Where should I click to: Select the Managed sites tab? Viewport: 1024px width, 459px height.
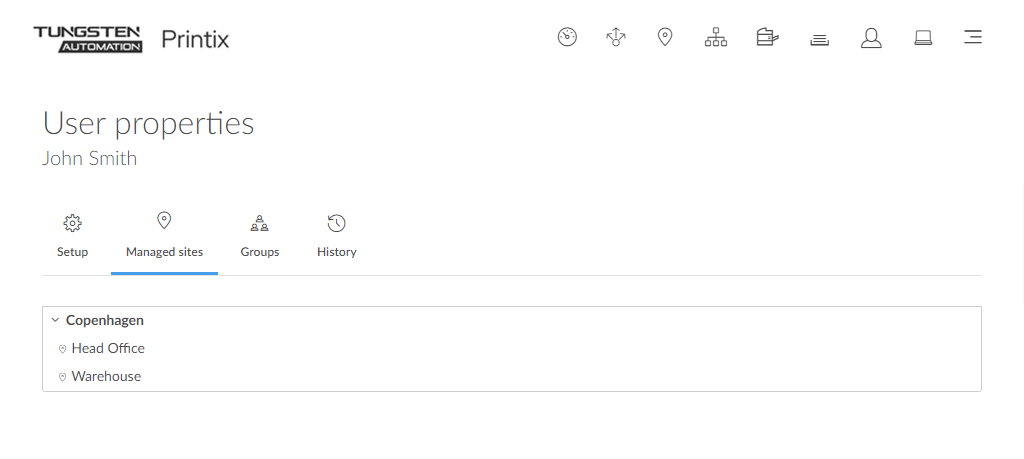tap(164, 237)
